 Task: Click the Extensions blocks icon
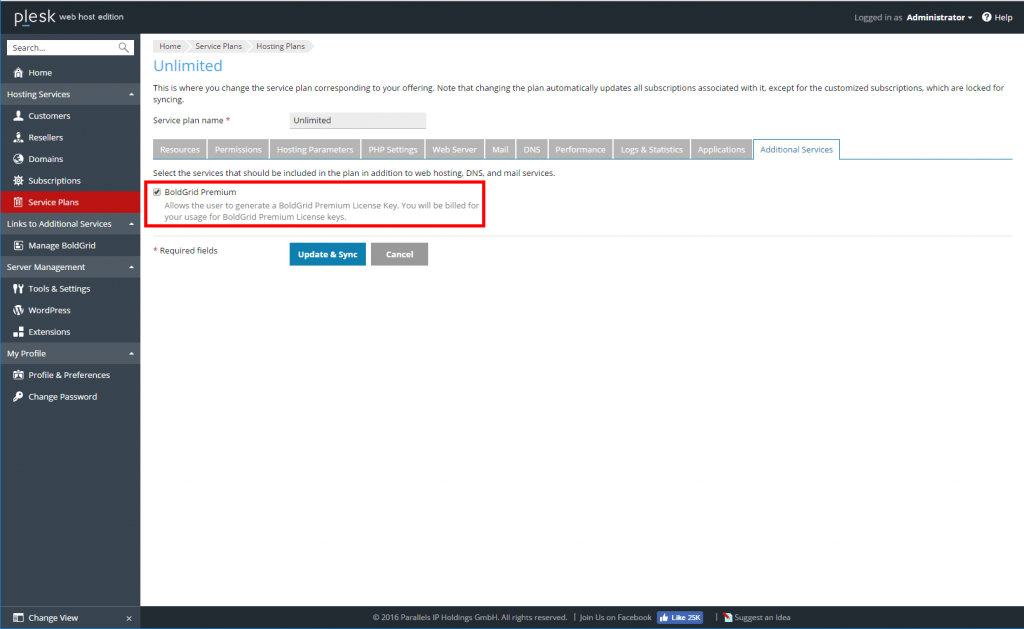tap(18, 332)
